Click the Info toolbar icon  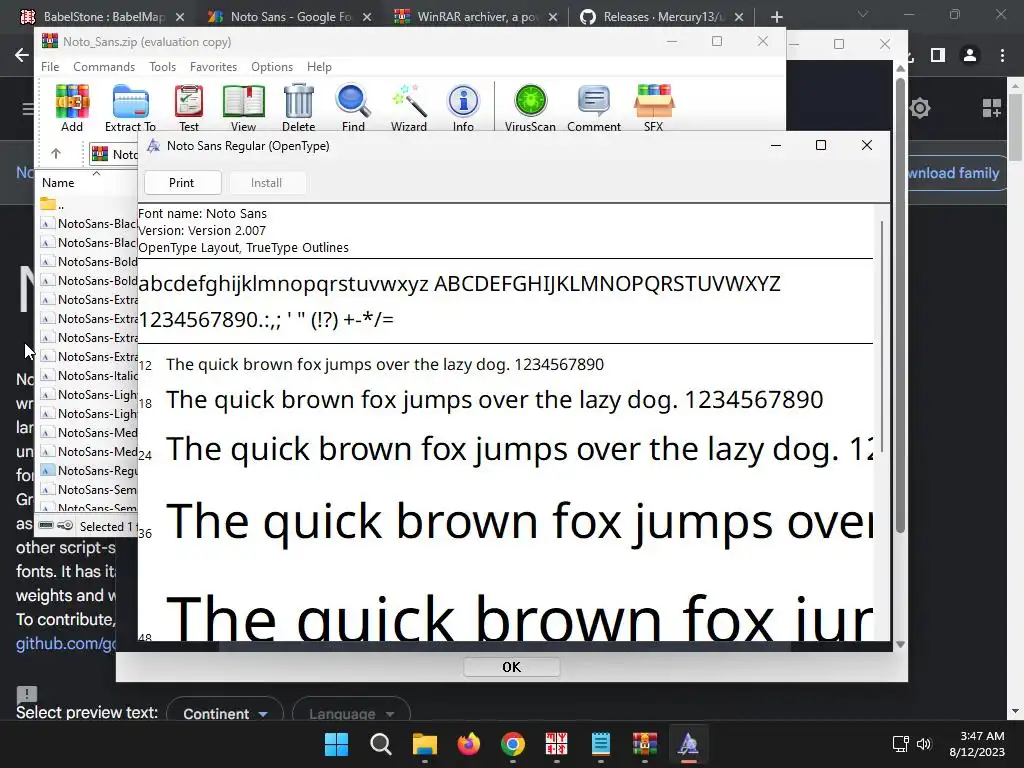(463, 108)
